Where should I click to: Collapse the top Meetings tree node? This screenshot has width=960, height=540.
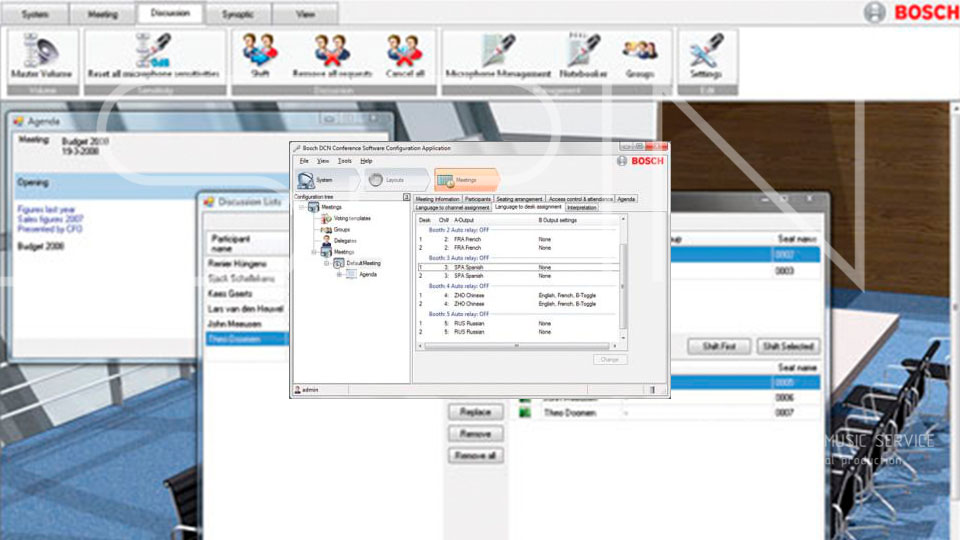(x=300, y=207)
